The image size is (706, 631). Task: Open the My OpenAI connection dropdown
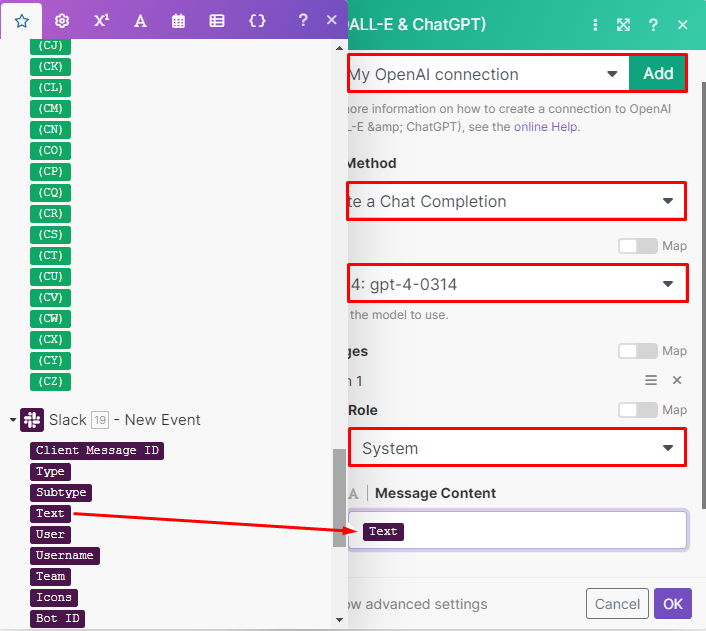point(489,74)
